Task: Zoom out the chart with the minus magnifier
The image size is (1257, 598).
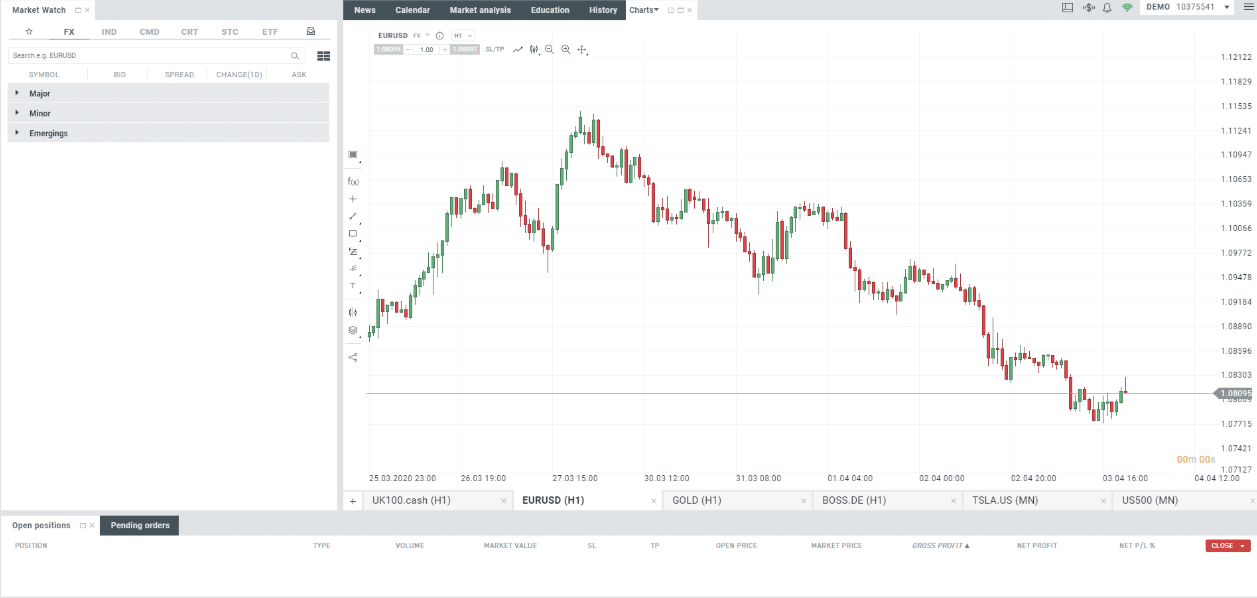Action: [x=549, y=49]
